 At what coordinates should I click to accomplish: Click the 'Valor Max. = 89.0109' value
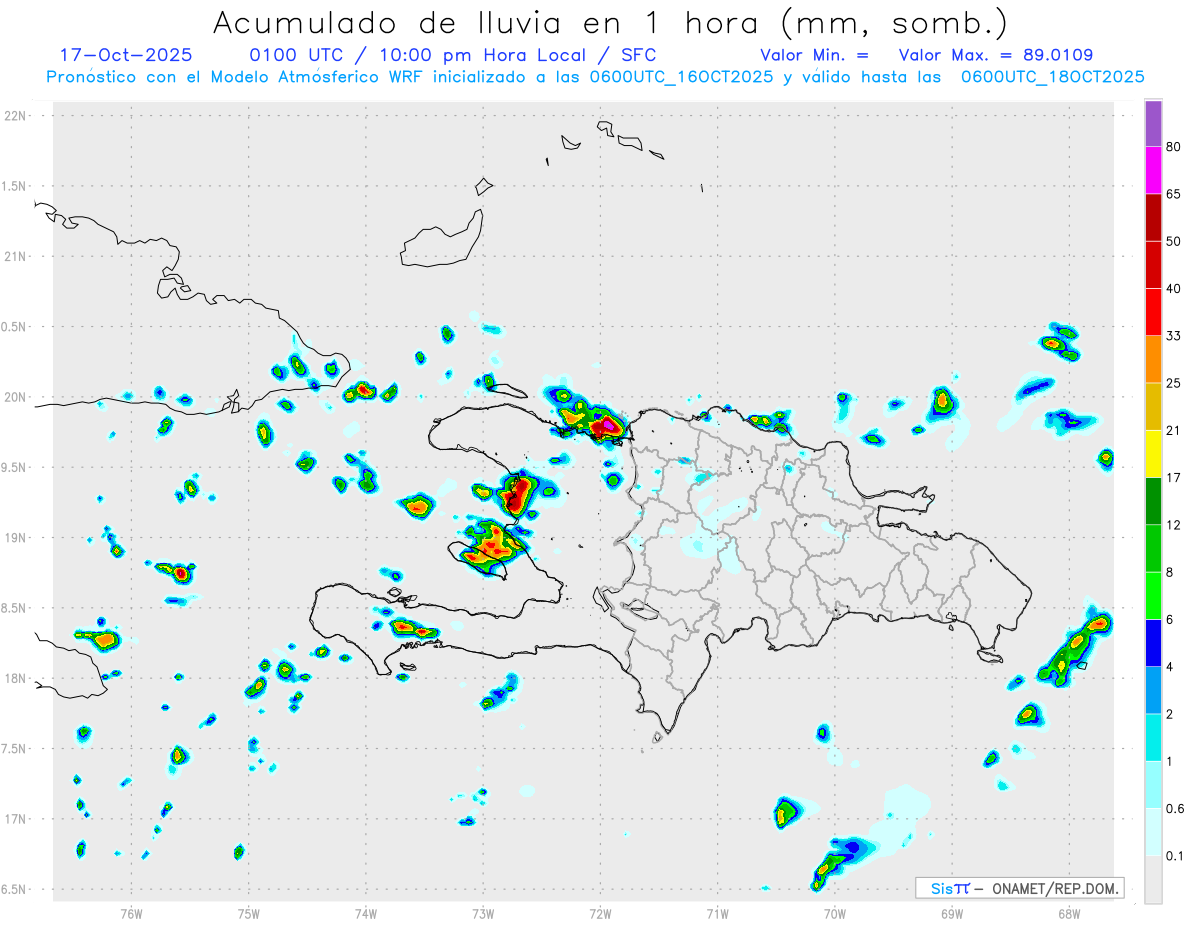click(995, 55)
